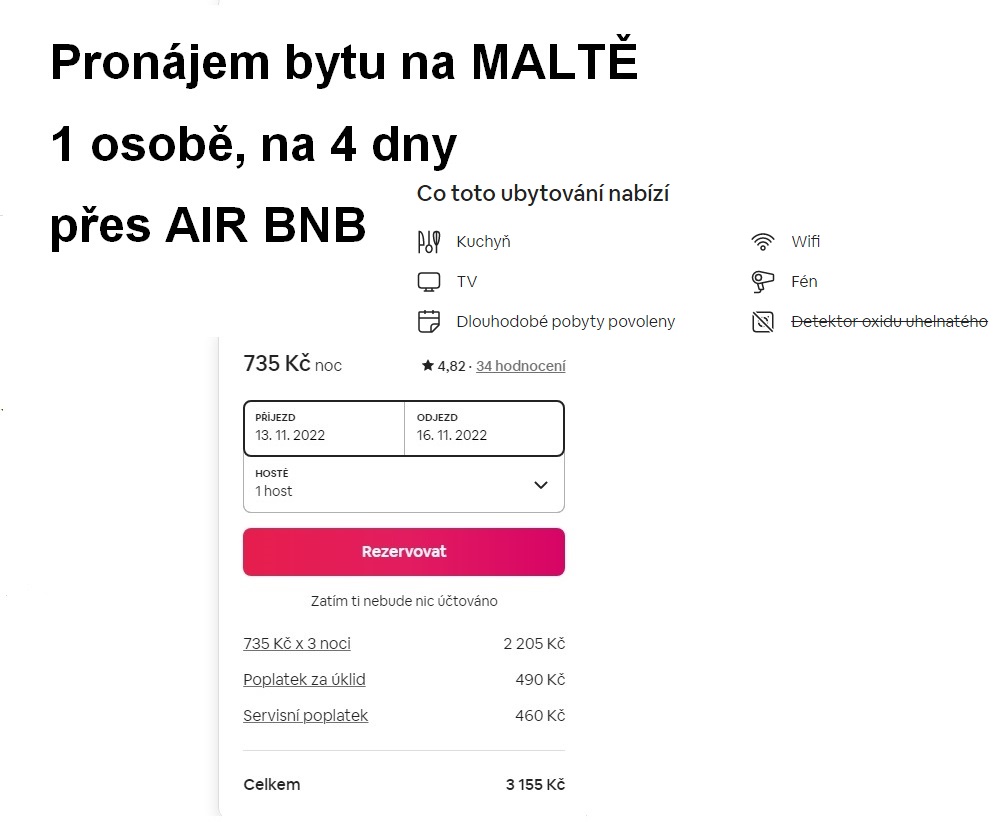998x822 pixels.
Task: Click the rating star icon
Action: point(428,365)
